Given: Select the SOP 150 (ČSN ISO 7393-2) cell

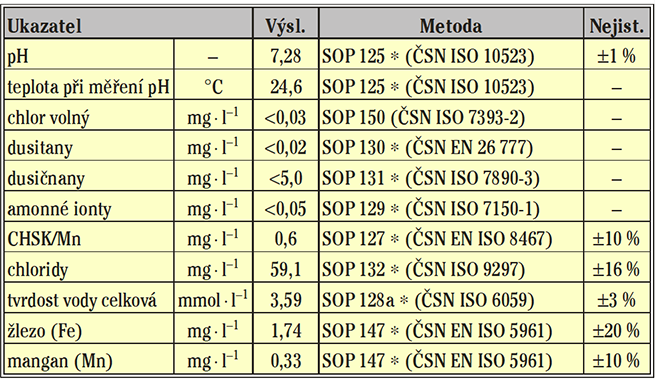Looking at the screenshot, I should point(451,115).
